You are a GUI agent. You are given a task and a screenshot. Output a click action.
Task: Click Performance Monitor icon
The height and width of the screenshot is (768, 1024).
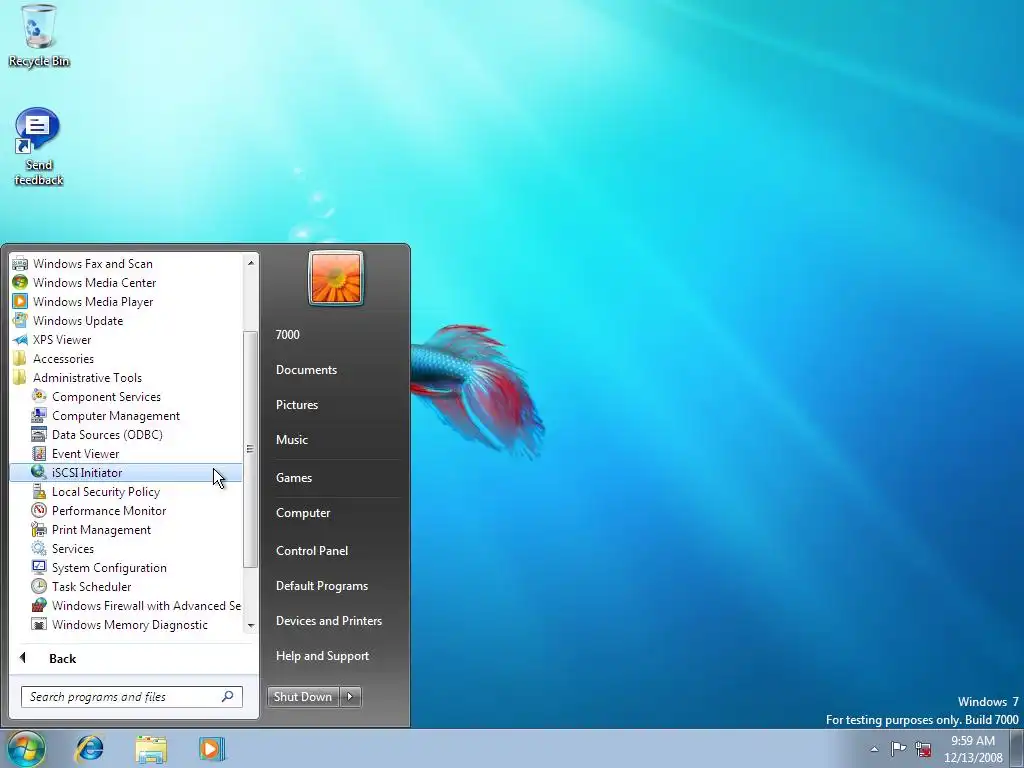(x=39, y=511)
